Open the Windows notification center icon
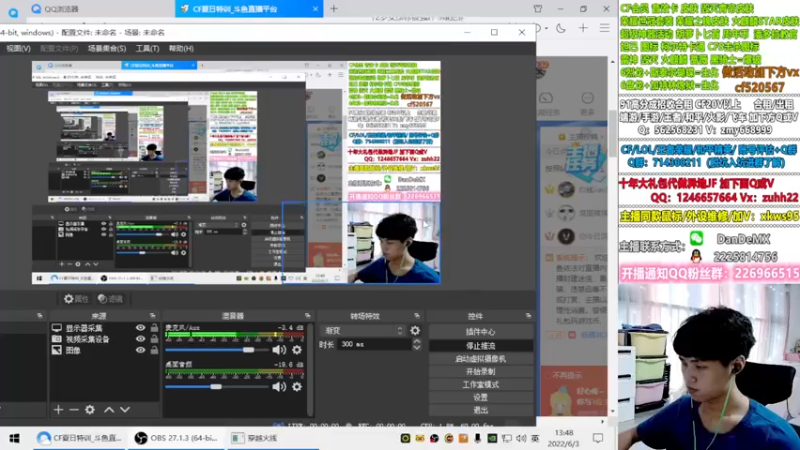Screen dimensions: 800x450 597,438
